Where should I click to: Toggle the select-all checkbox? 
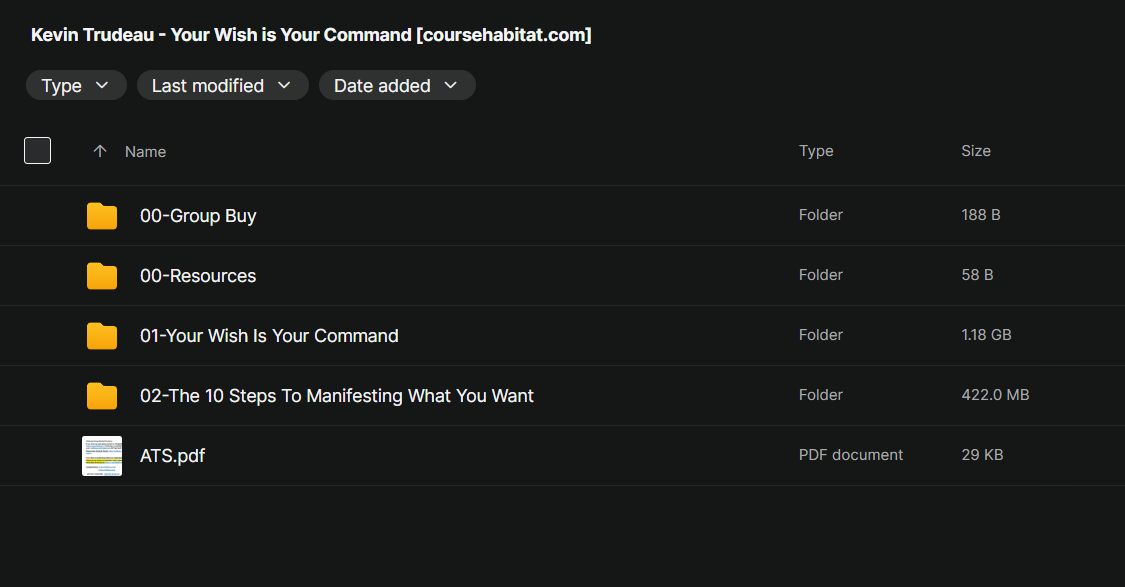click(x=37, y=151)
